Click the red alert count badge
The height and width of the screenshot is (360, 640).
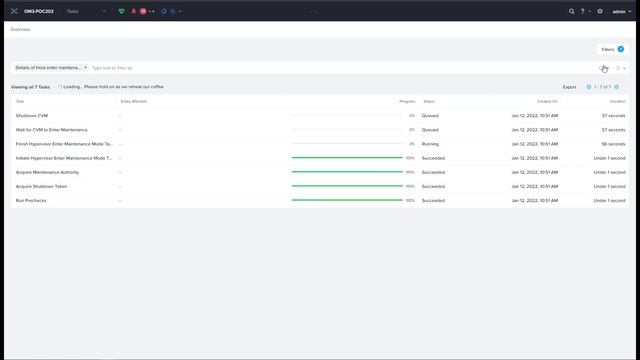(x=143, y=11)
